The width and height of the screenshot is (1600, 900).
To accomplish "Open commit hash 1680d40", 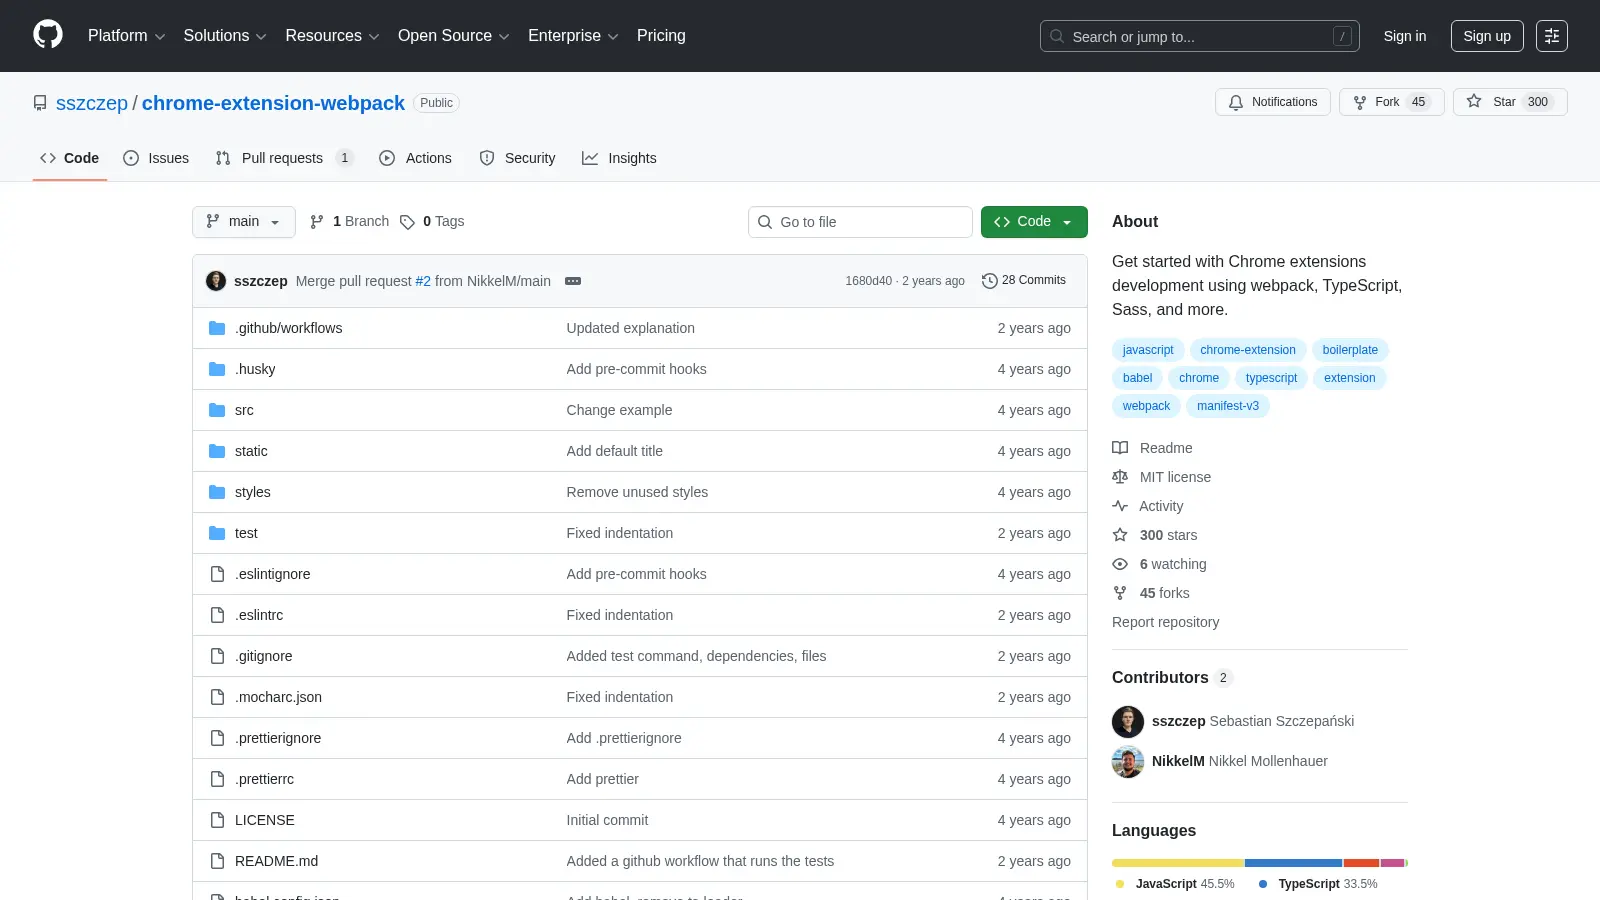I will tap(868, 281).
